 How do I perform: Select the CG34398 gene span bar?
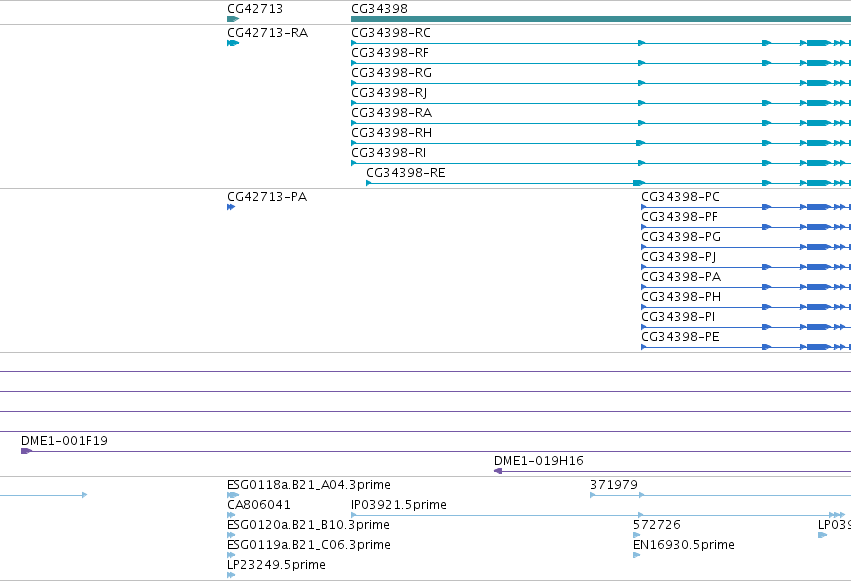coord(601,19)
